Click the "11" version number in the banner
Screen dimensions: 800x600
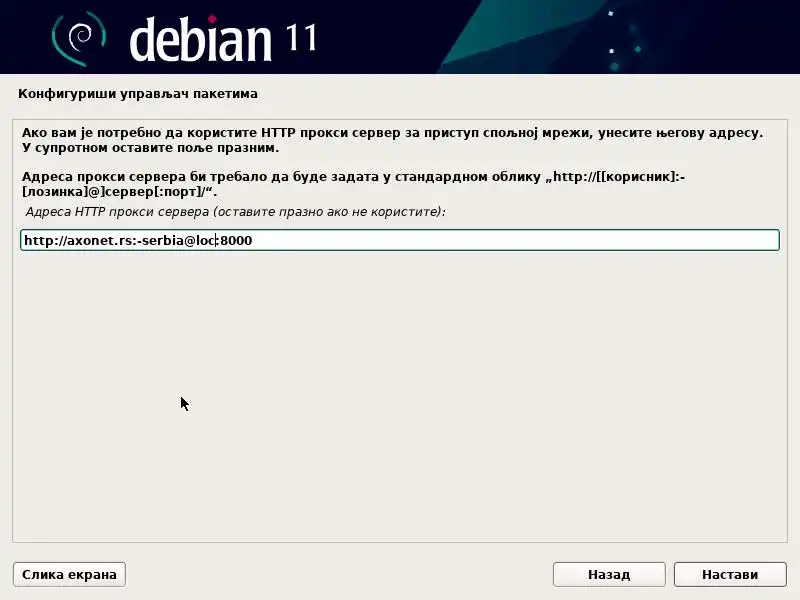301,38
